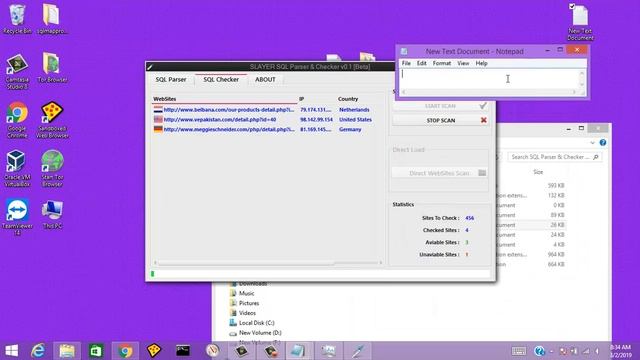Click the help question-mark tray icon
Image resolution: width=640 pixels, height=360 pixels.
pos(539,351)
